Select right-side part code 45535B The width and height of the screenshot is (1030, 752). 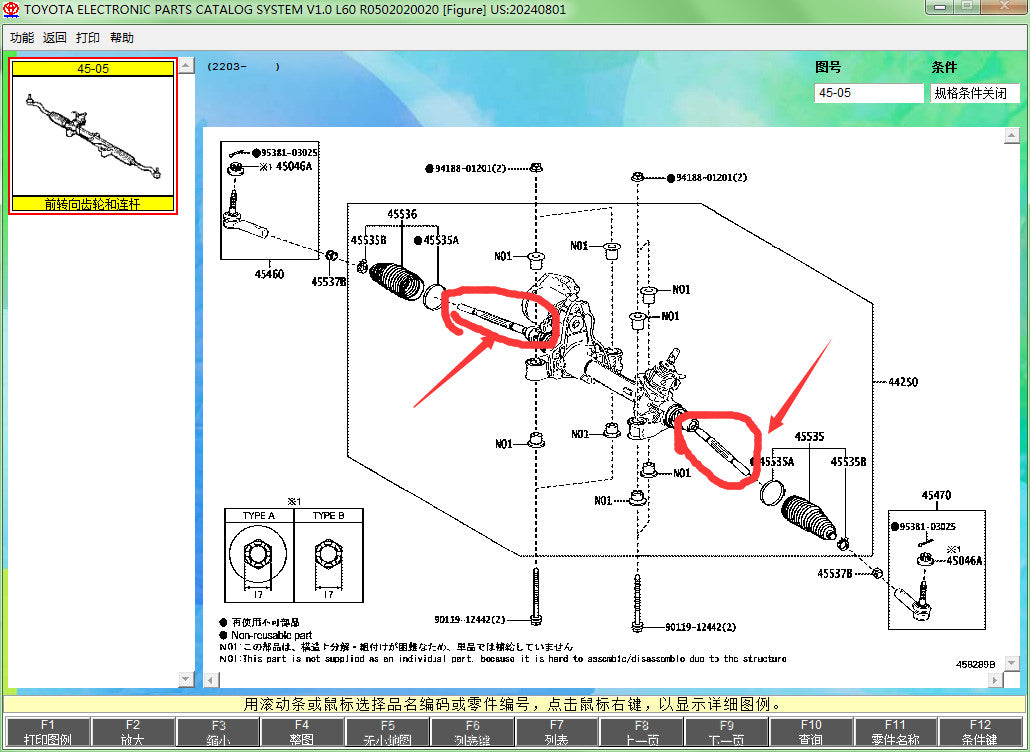849,462
